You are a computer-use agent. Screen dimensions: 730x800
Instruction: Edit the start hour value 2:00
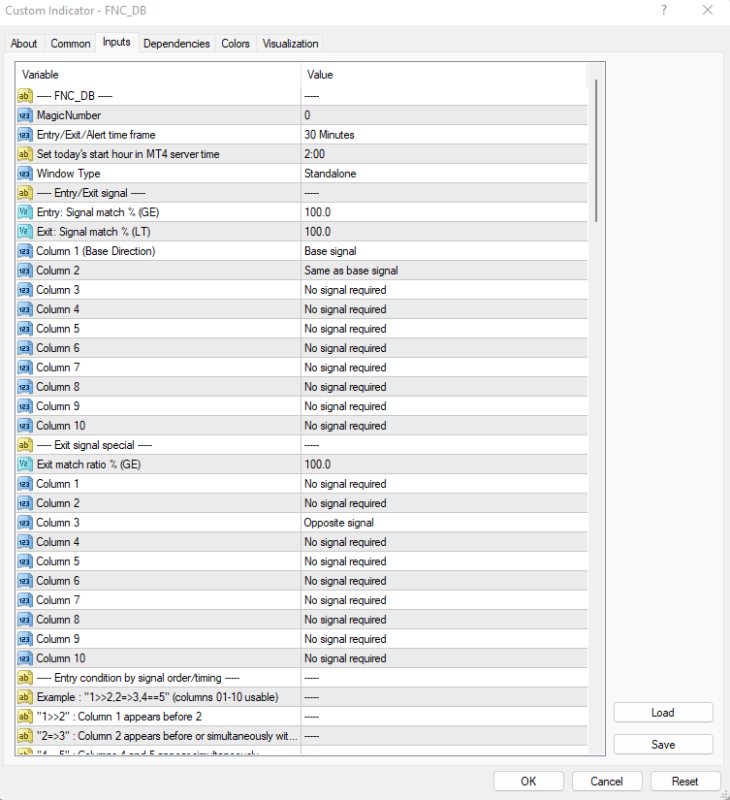click(444, 154)
